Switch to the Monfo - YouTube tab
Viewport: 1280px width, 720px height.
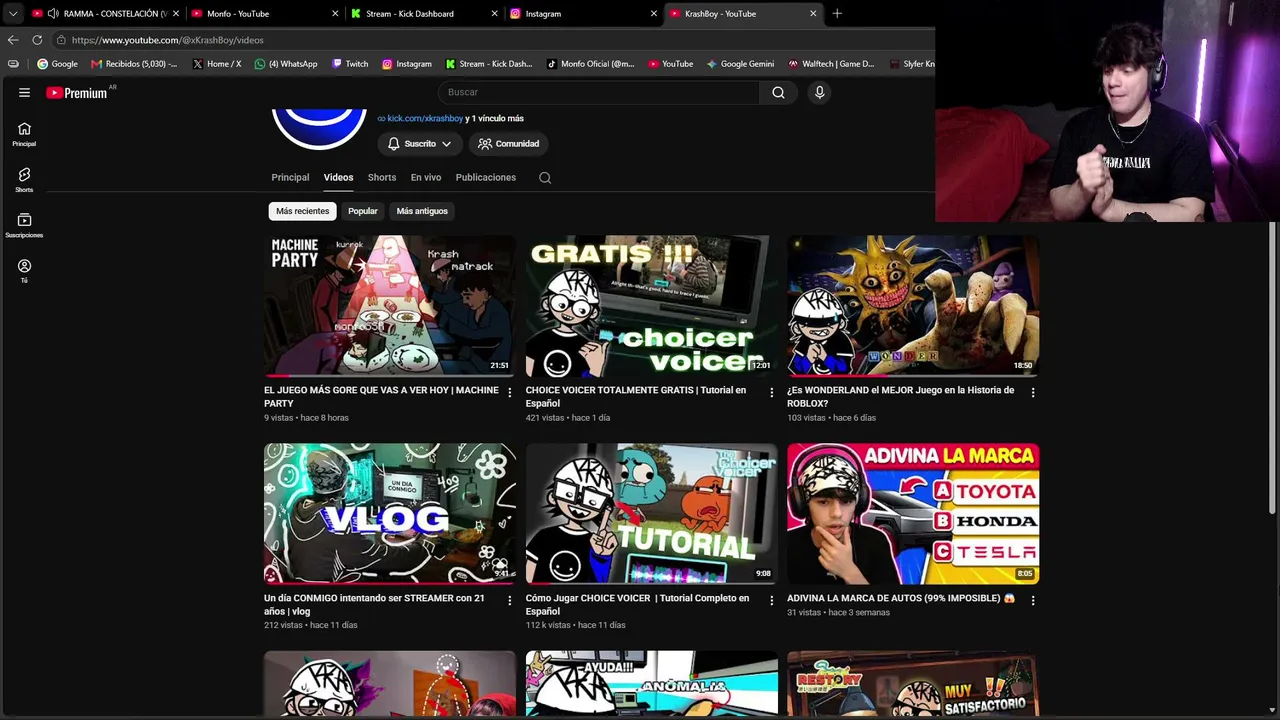(264, 14)
